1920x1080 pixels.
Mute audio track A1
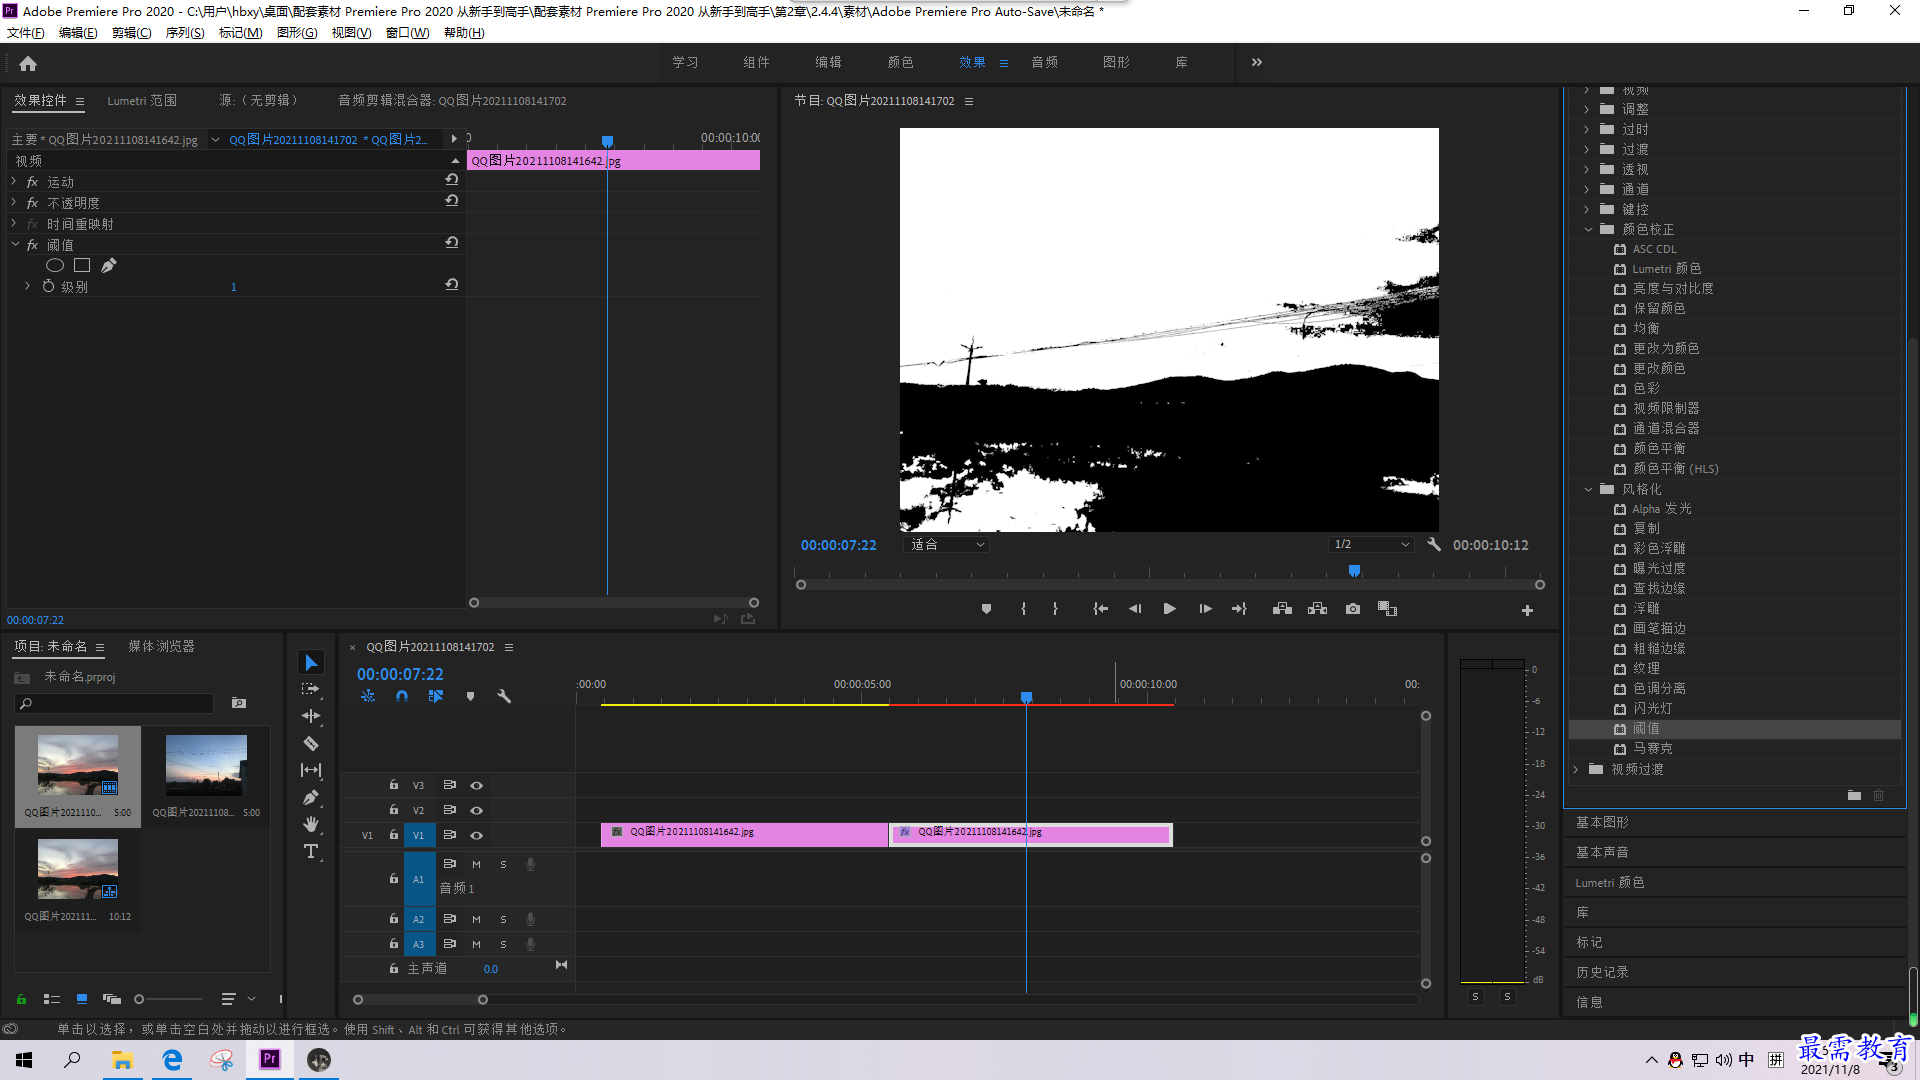pos(476,864)
